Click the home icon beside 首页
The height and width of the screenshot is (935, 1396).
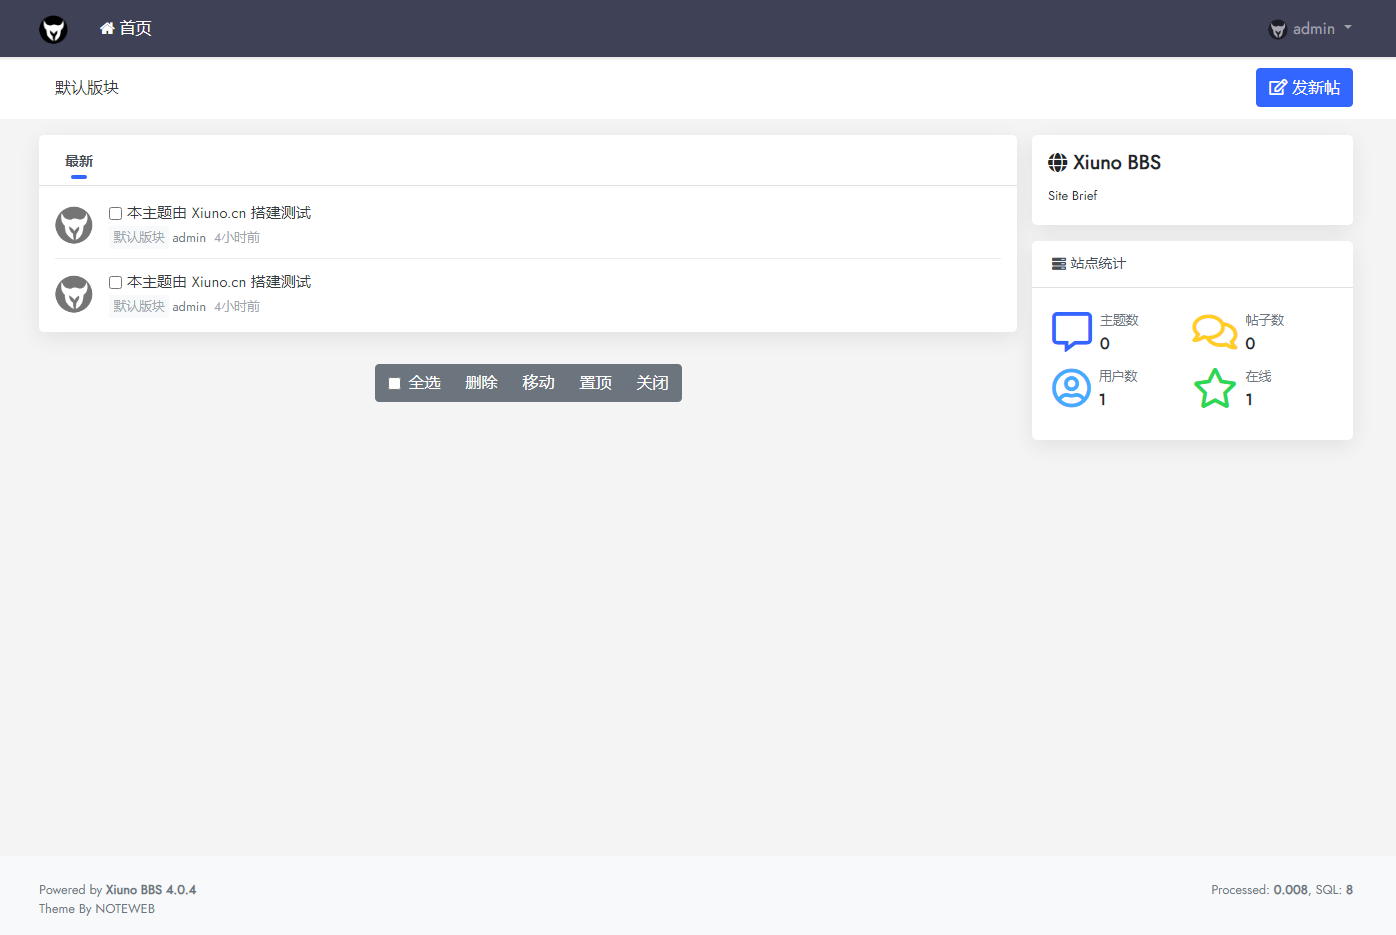pyautogui.click(x=107, y=28)
